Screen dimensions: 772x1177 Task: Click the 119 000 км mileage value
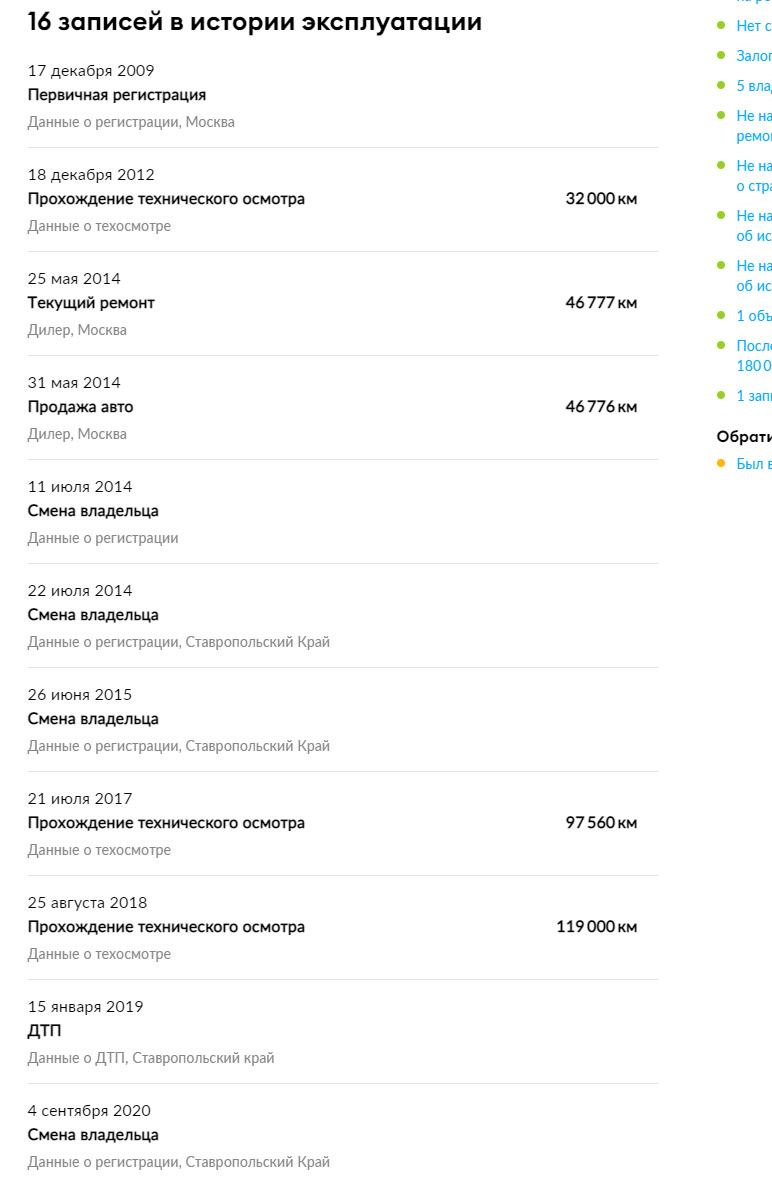tap(596, 927)
